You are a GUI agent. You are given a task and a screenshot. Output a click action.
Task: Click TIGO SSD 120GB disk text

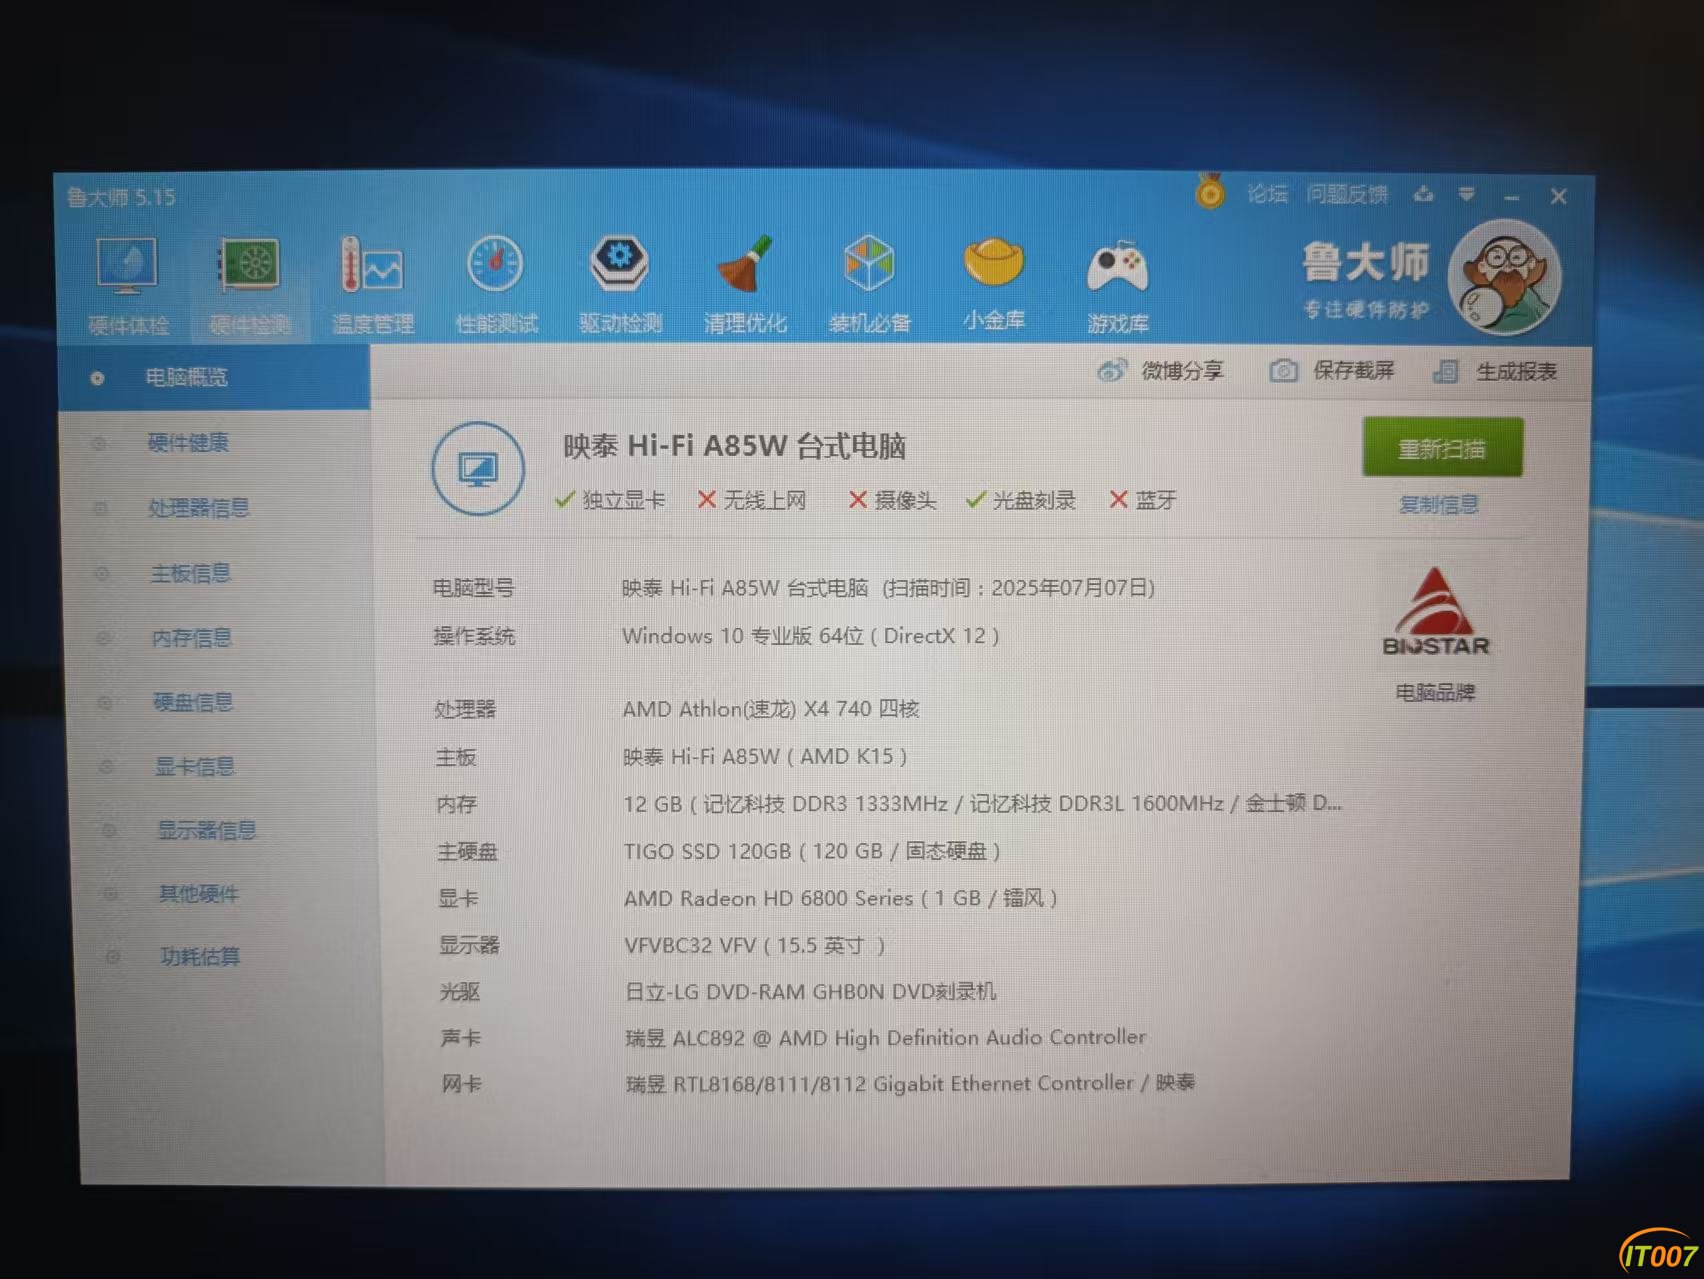(x=812, y=851)
